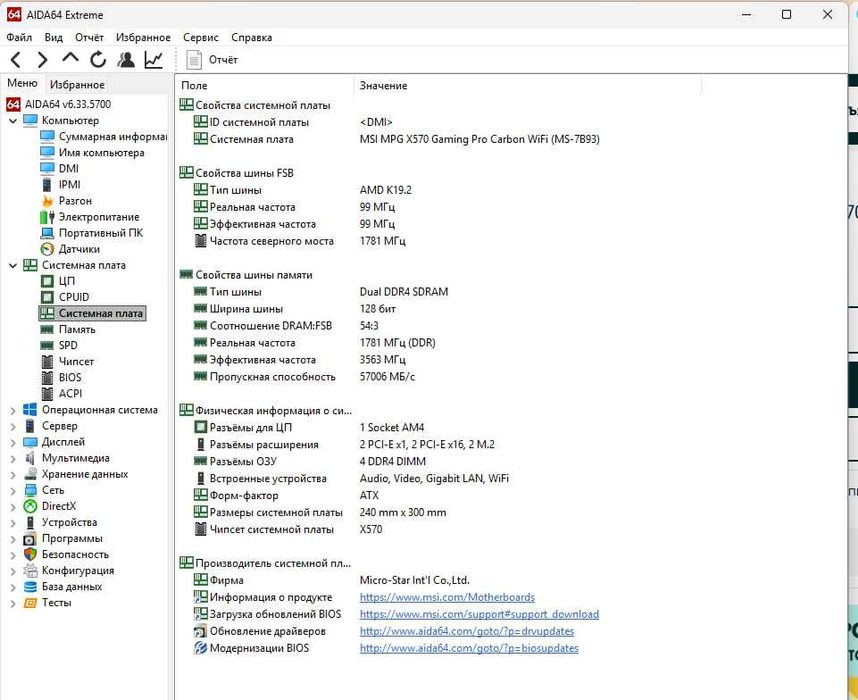Open the msi.com/Motherboards link

(447, 597)
